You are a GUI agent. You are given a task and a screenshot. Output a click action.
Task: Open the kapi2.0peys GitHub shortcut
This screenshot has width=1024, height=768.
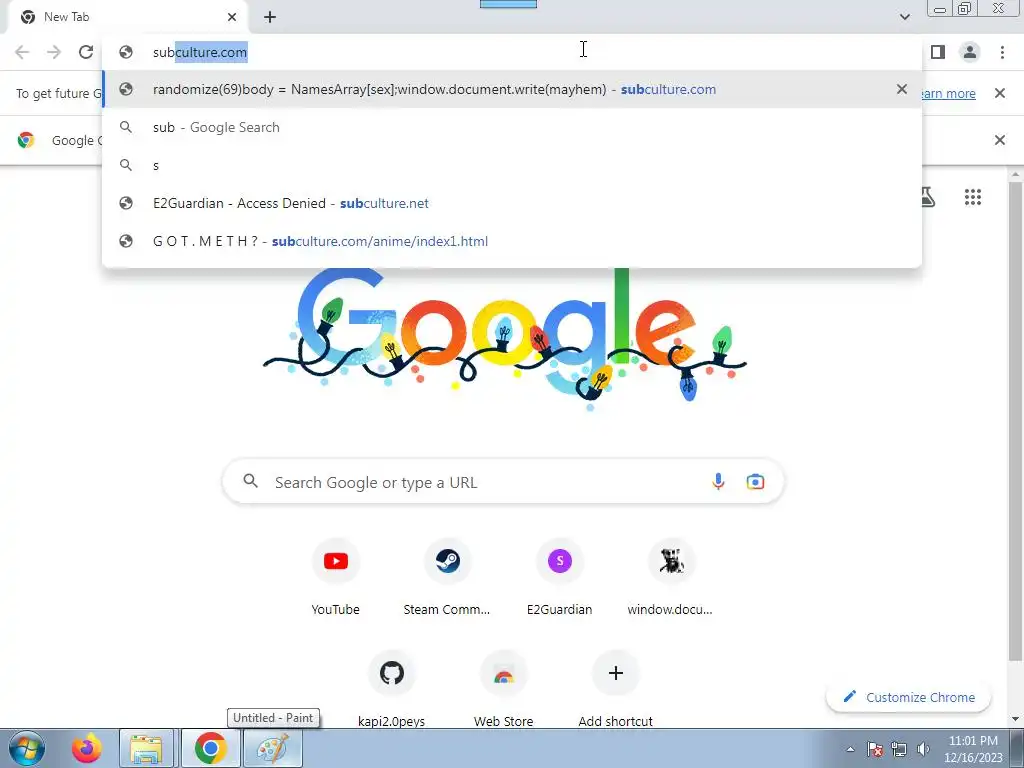tap(392, 690)
